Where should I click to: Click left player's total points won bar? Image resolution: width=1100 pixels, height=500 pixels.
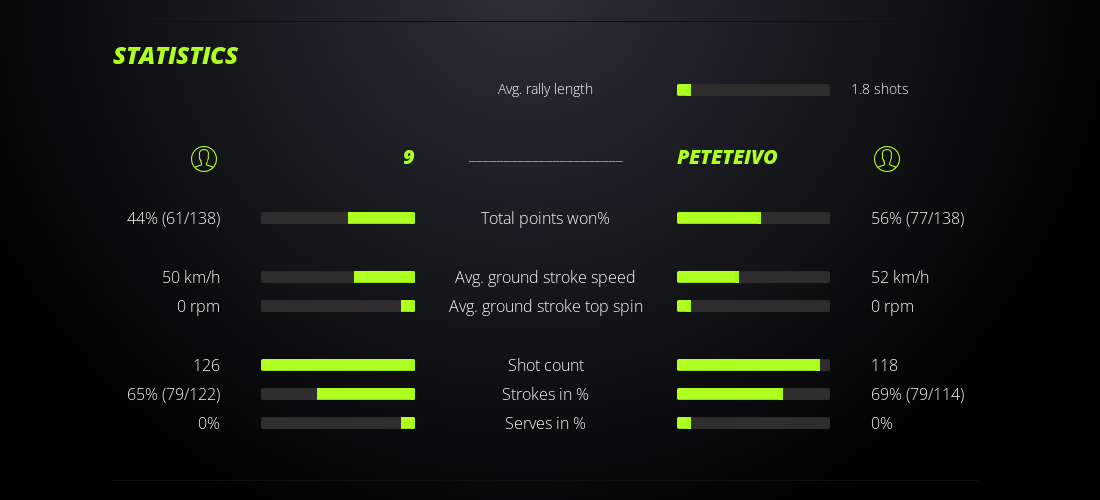(338, 218)
